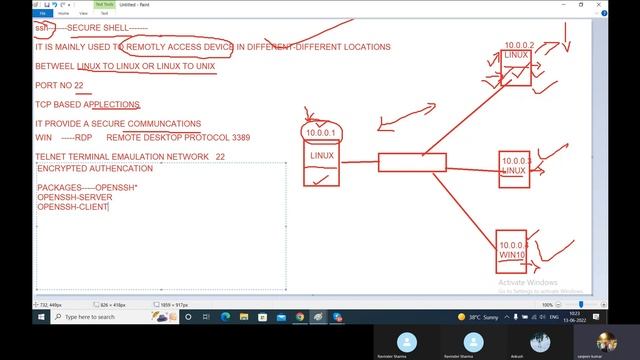Open Microsoft Store from the taskbar
640x360 pixels.
(x=262, y=317)
